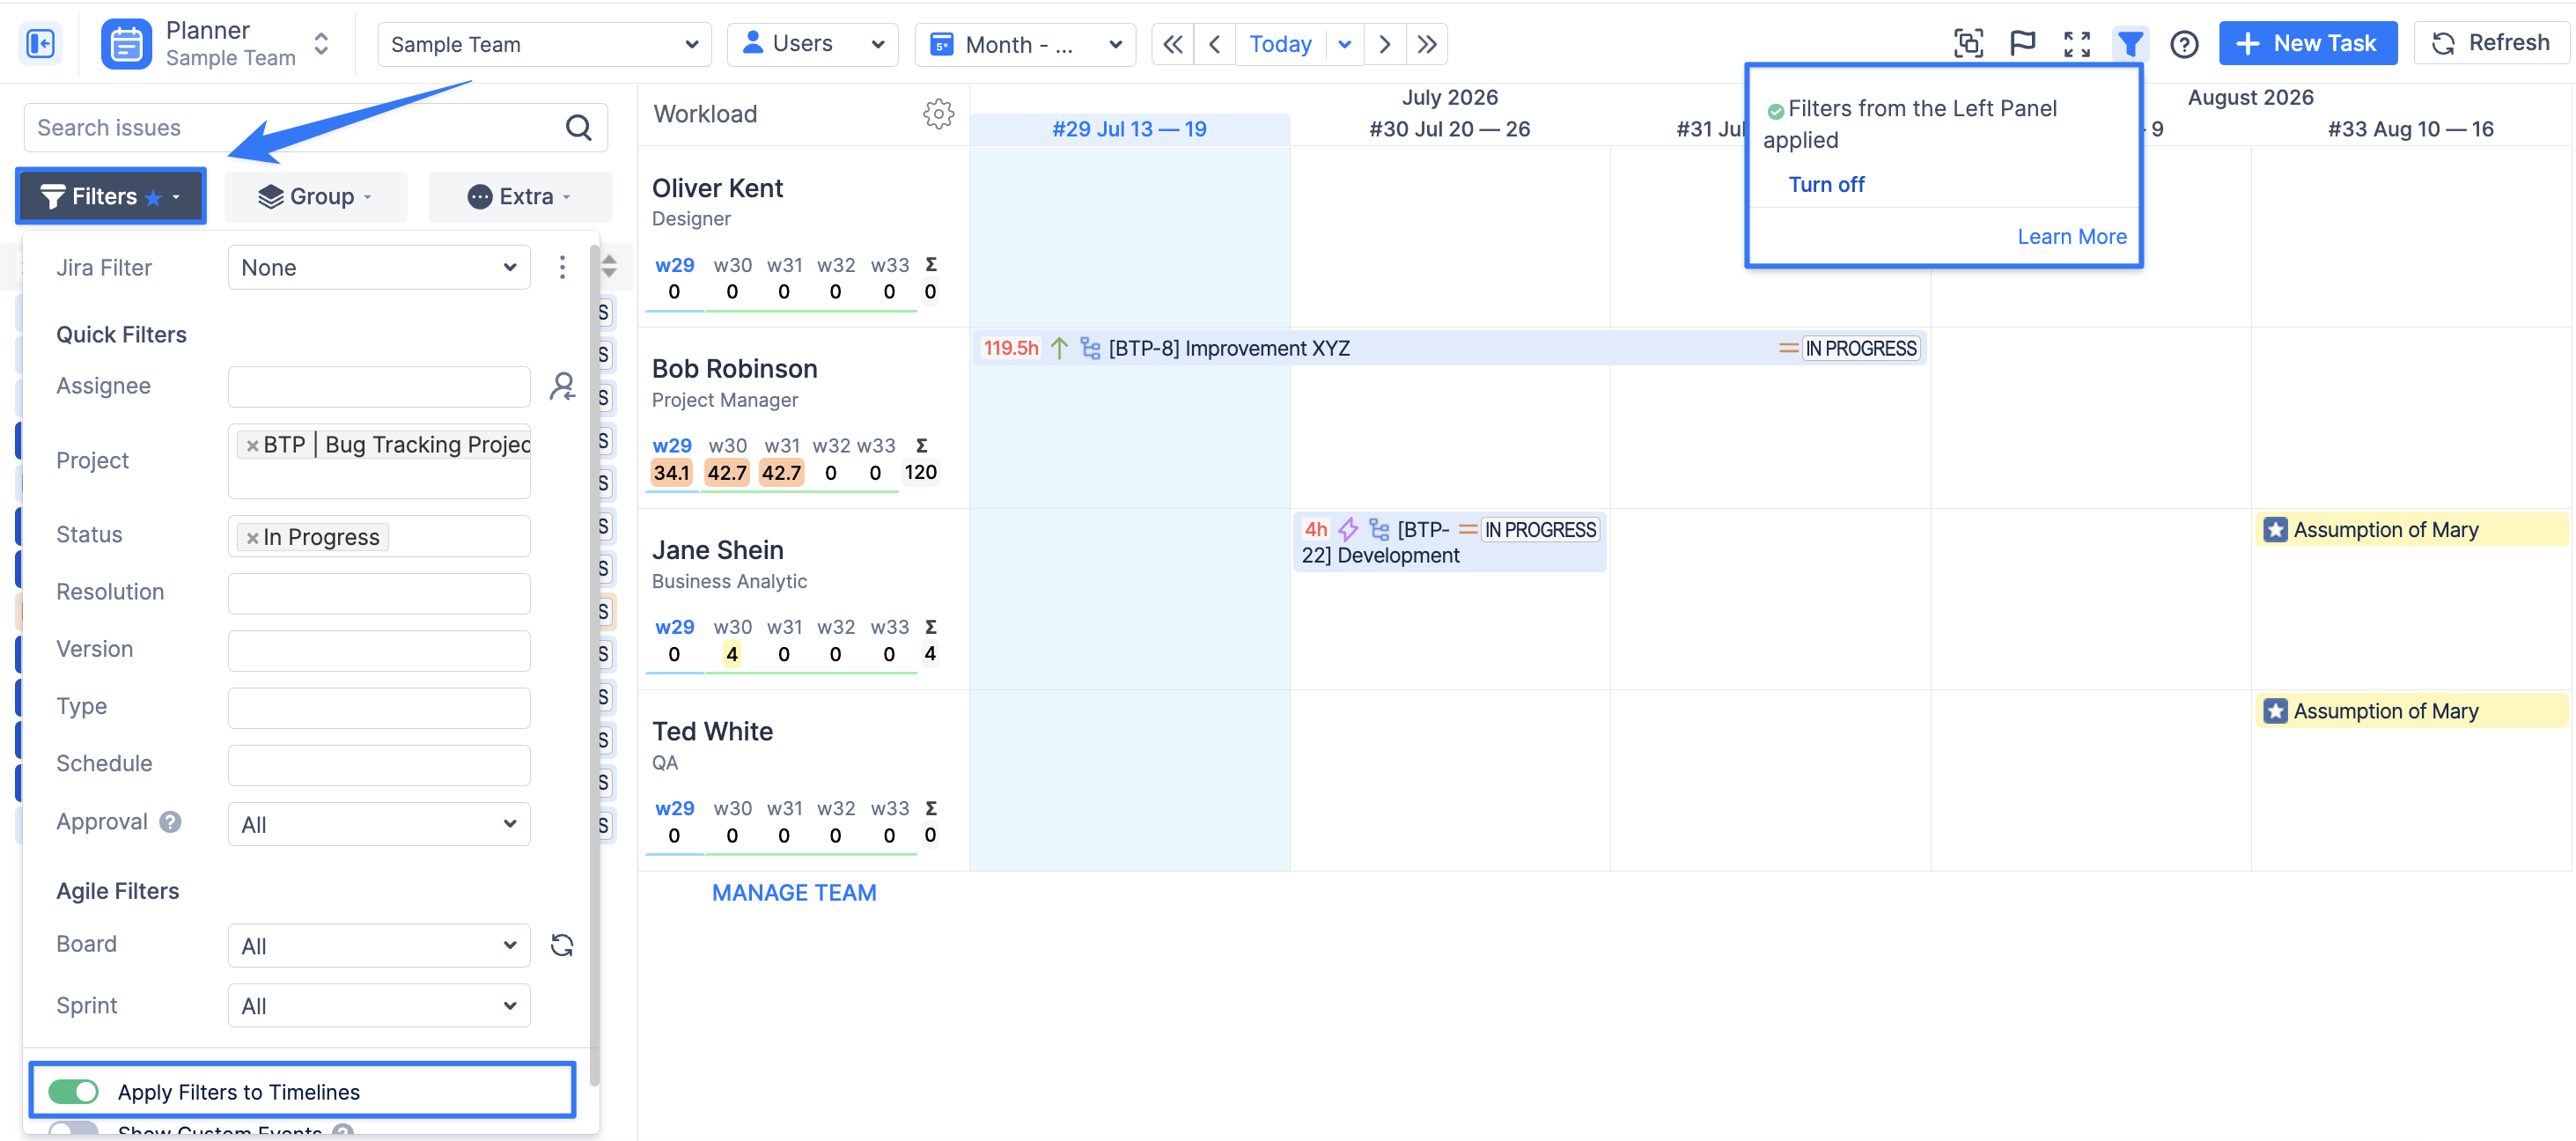Open the Jira Filter None dropdown
This screenshot has width=2576, height=1141.
tap(379, 267)
